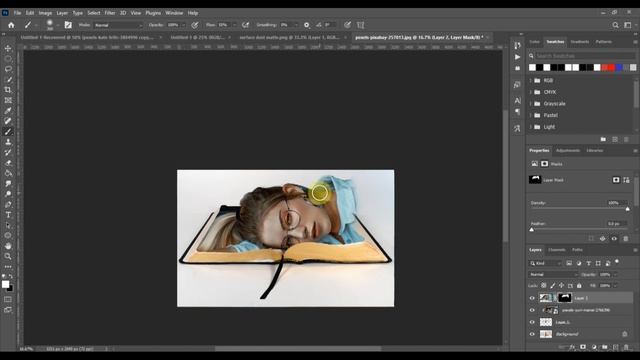This screenshot has height=360, width=640.
Task: Add layer mask at Layers panel bottom
Action: [x=583, y=347]
